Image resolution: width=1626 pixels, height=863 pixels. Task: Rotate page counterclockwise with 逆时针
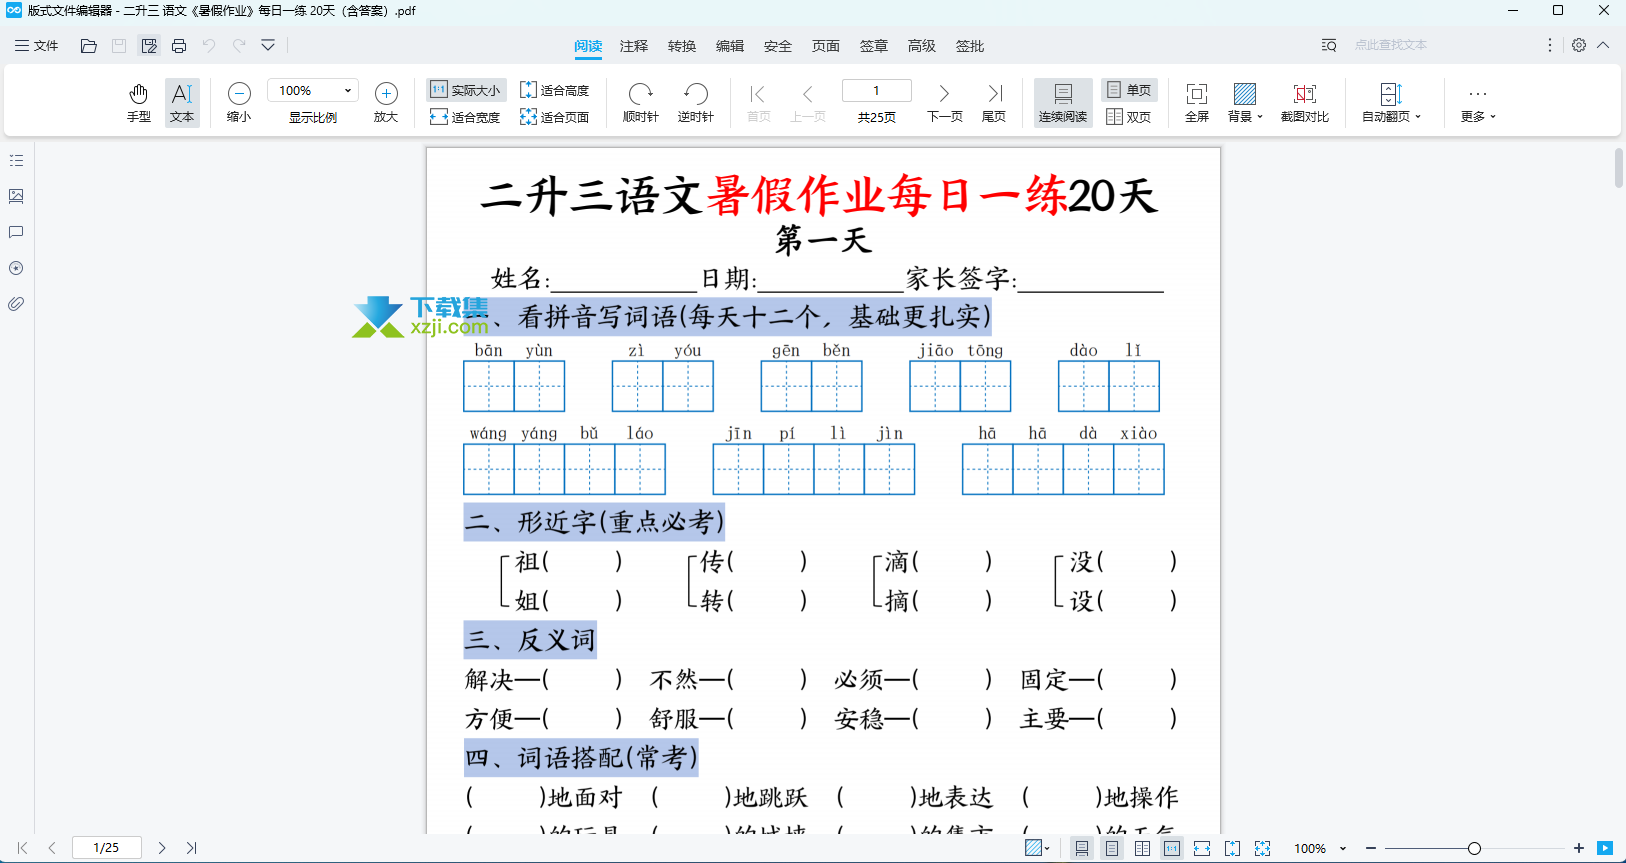click(x=695, y=102)
